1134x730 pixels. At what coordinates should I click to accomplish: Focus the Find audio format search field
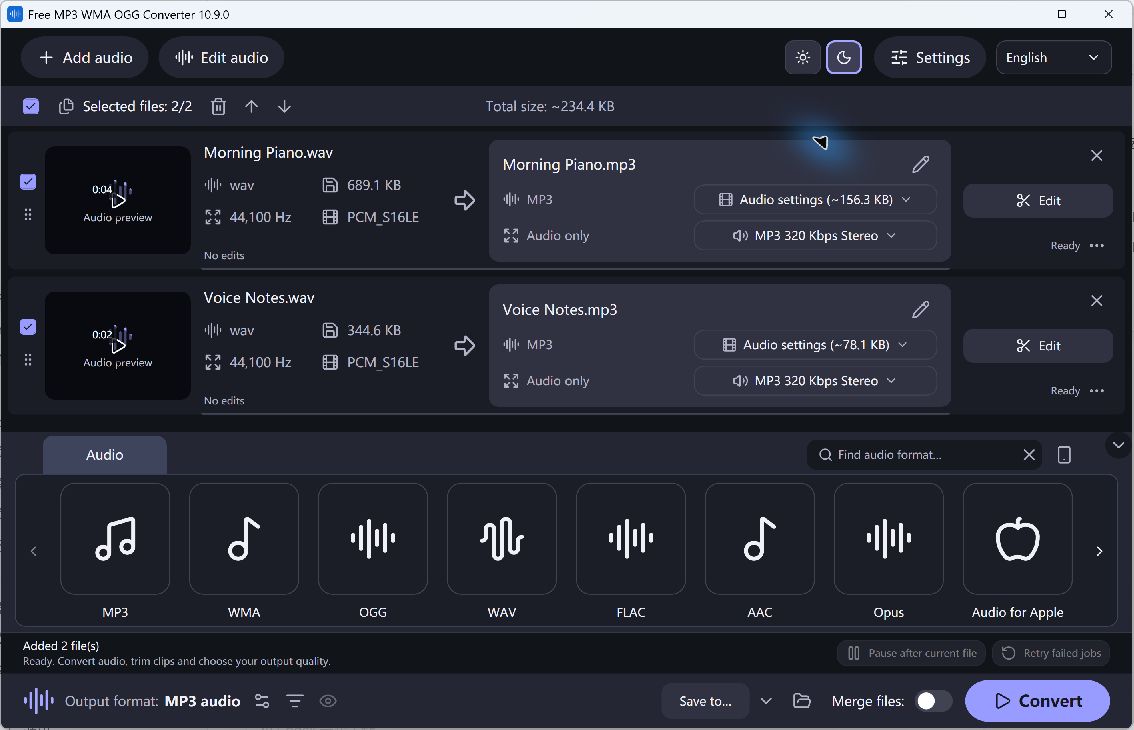(x=924, y=454)
